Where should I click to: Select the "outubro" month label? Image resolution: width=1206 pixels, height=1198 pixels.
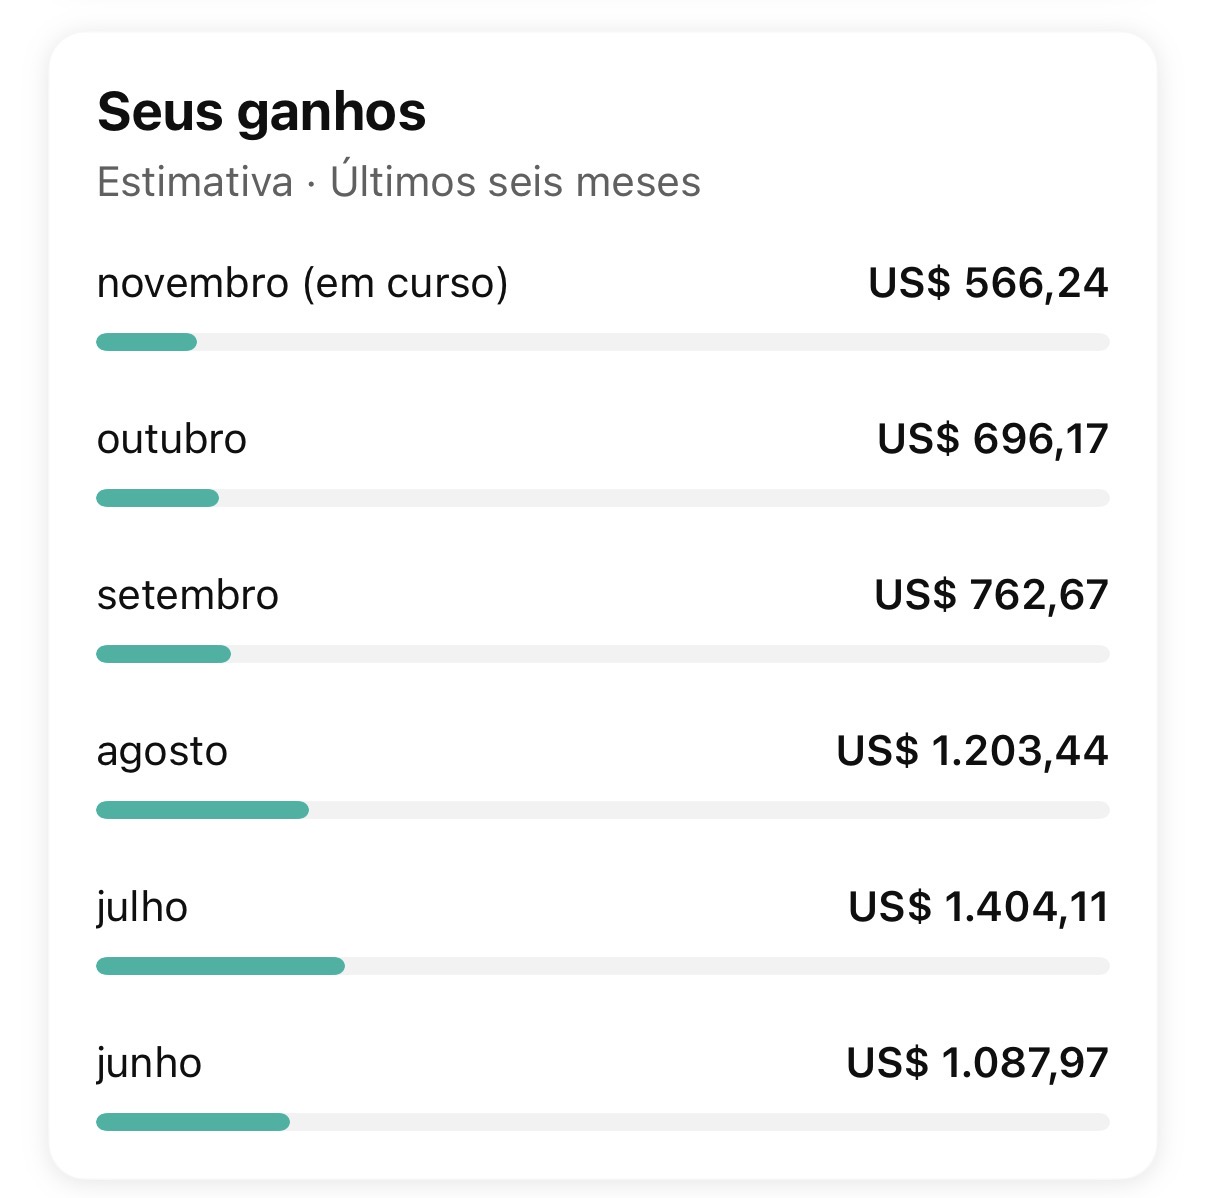pyautogui.click(x=171, y=438)
